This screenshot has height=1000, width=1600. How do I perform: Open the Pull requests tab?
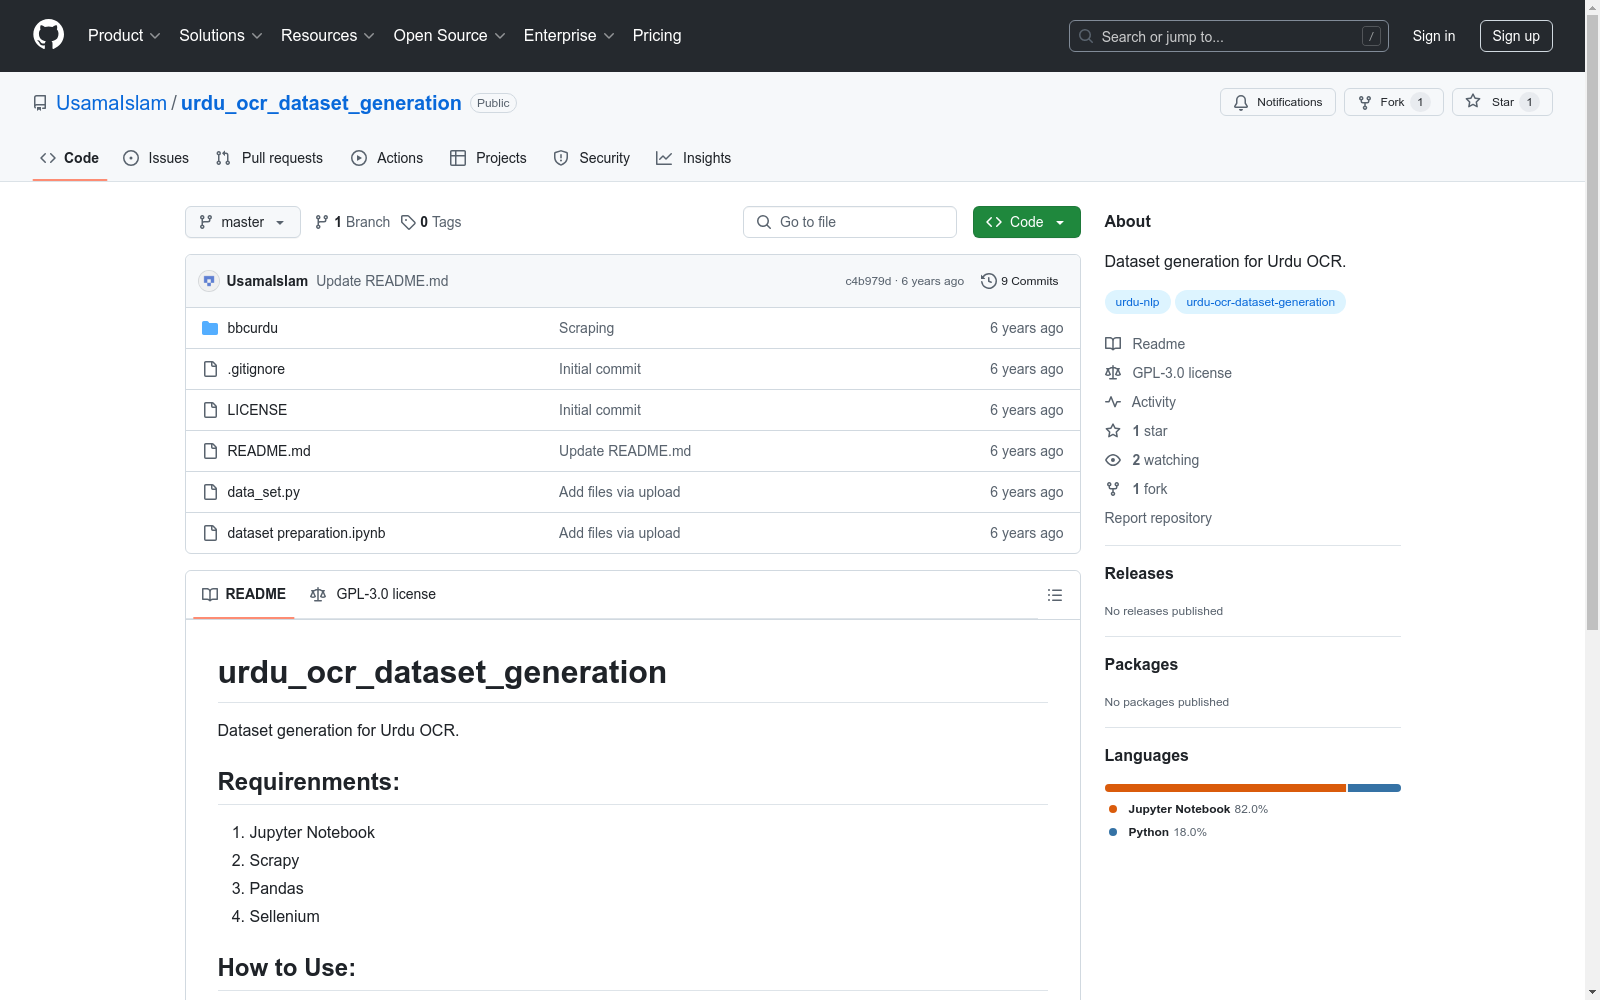click(x=269, y=158)
